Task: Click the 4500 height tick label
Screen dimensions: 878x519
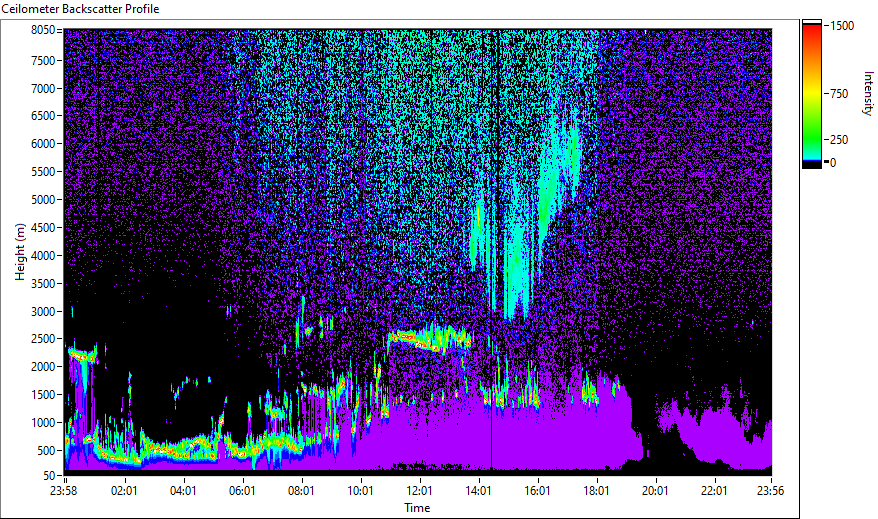Action: pos(43,228)
